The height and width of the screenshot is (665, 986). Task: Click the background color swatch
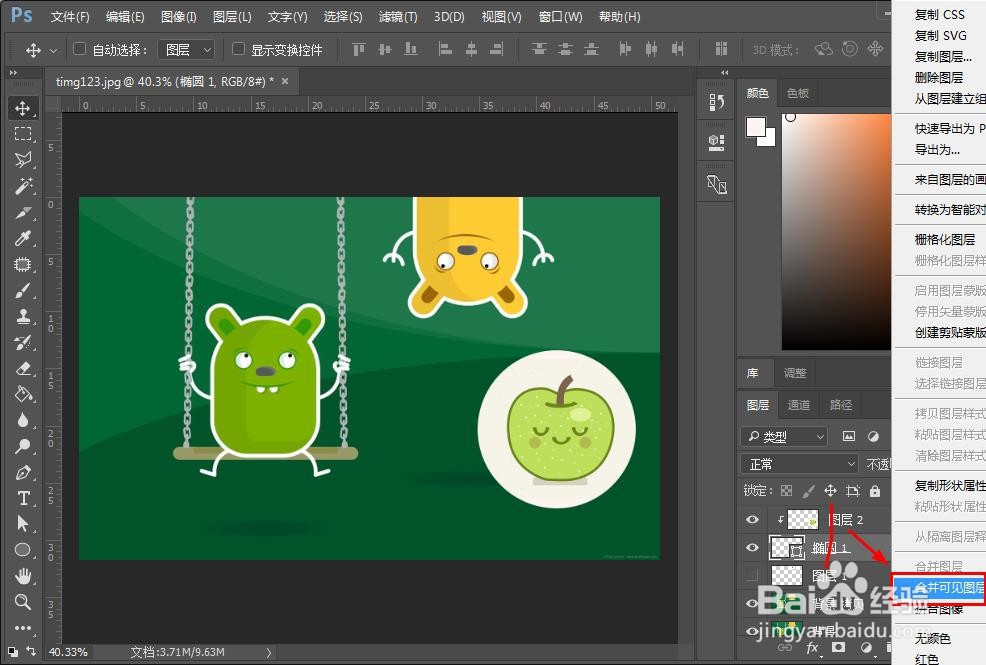(x=770, y=140)
